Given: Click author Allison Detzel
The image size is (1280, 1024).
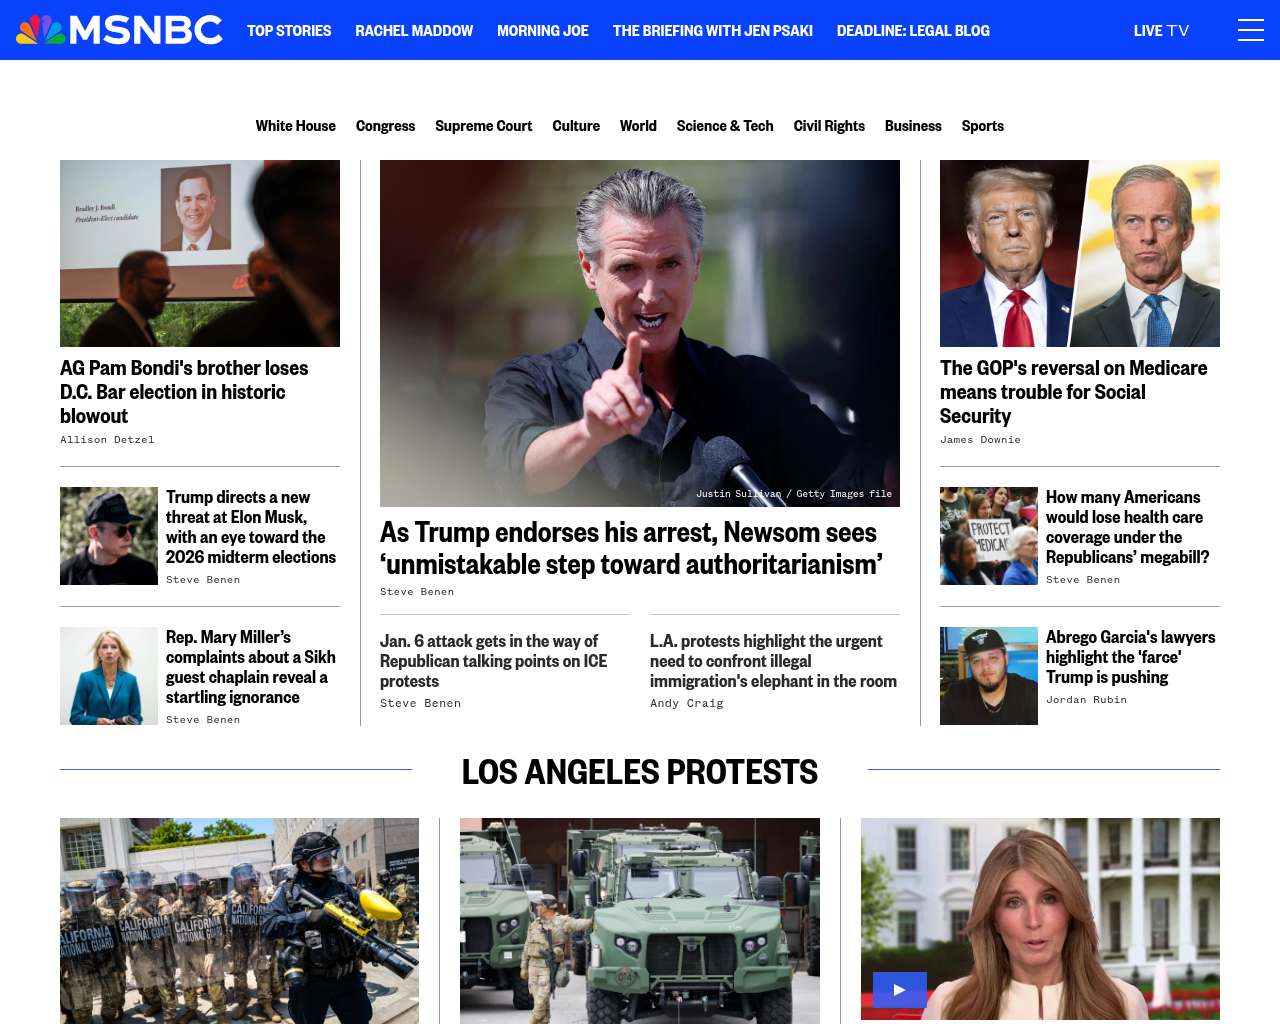Looking at the screenshot, I should 107,440.
